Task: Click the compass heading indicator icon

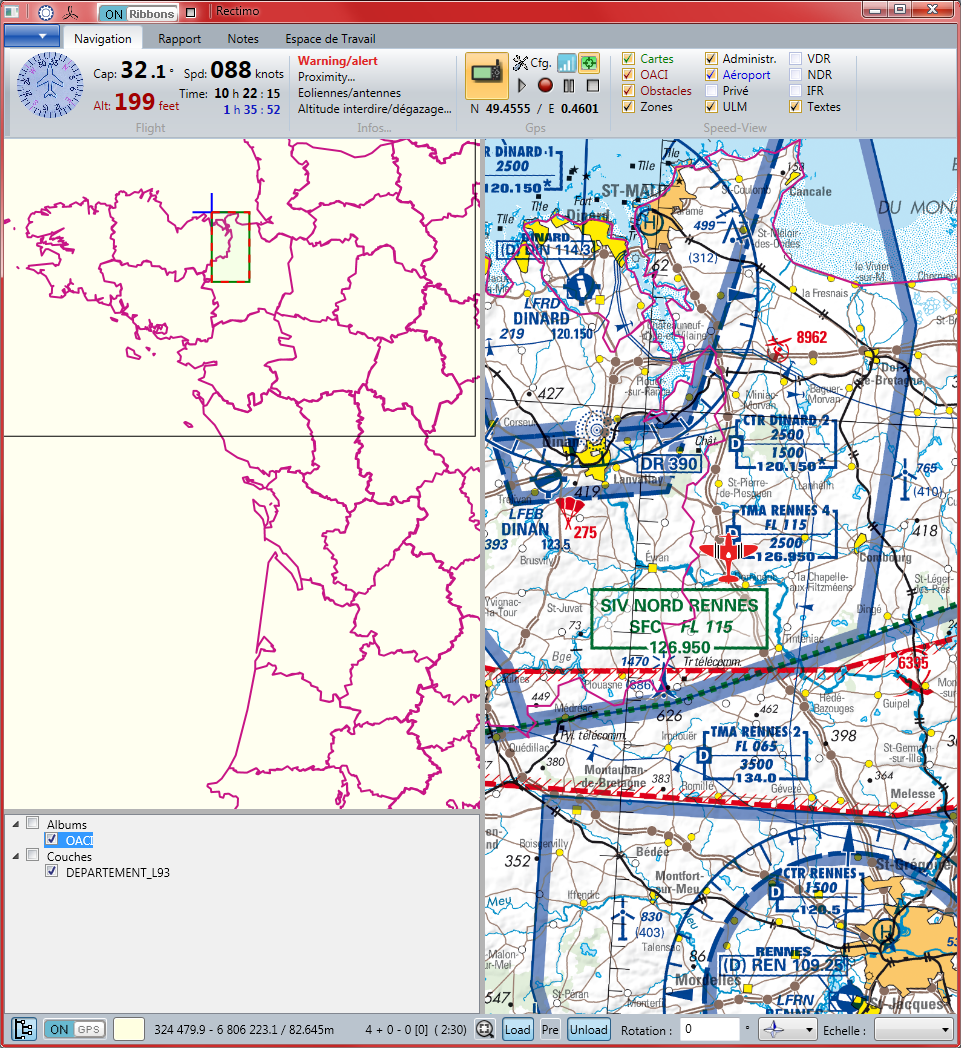Action: click(x=49, y=85)
